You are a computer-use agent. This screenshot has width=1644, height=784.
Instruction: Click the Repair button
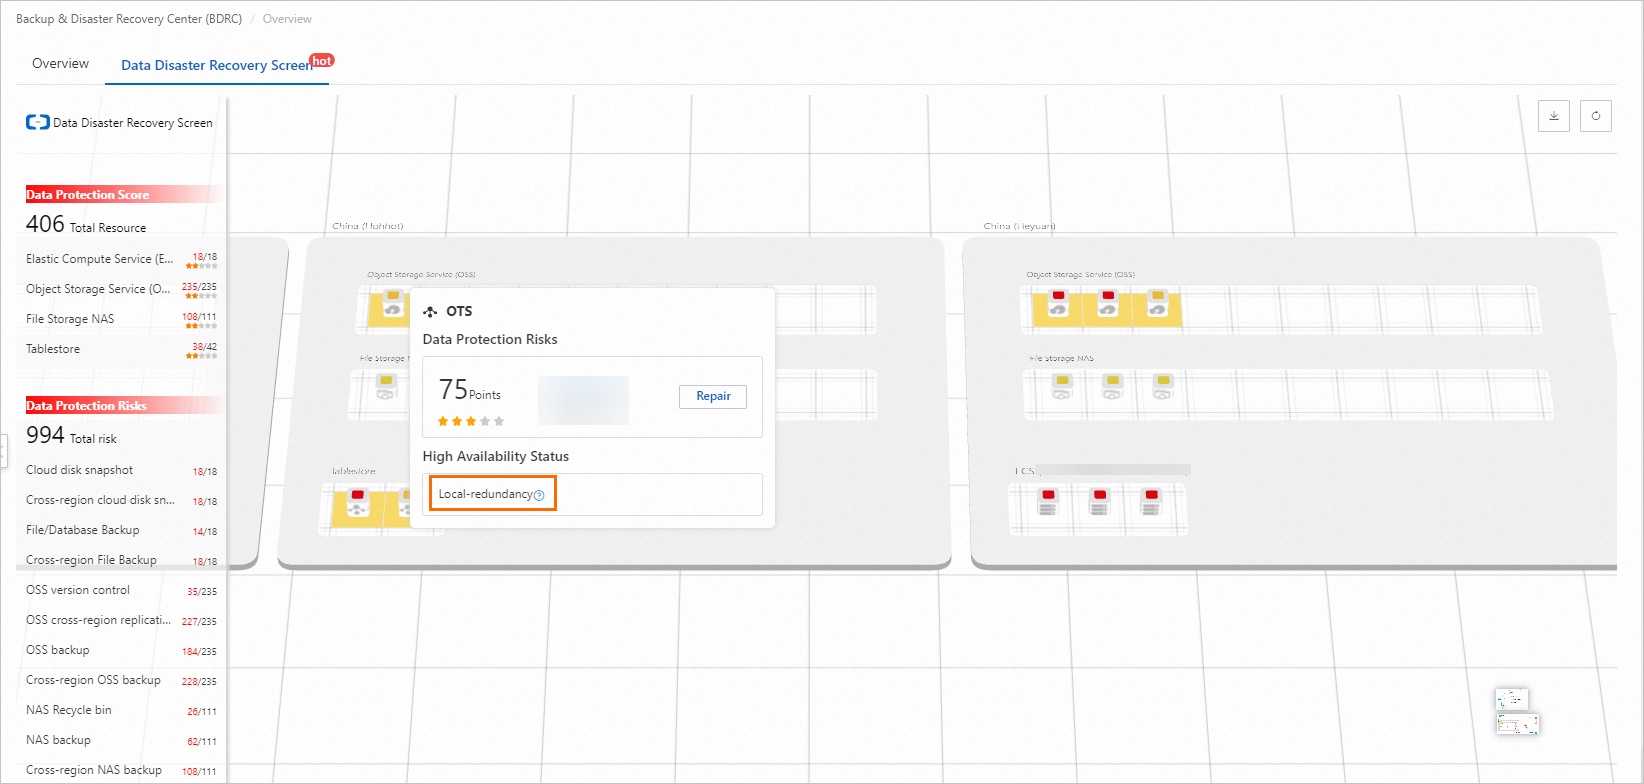(713, 396)
